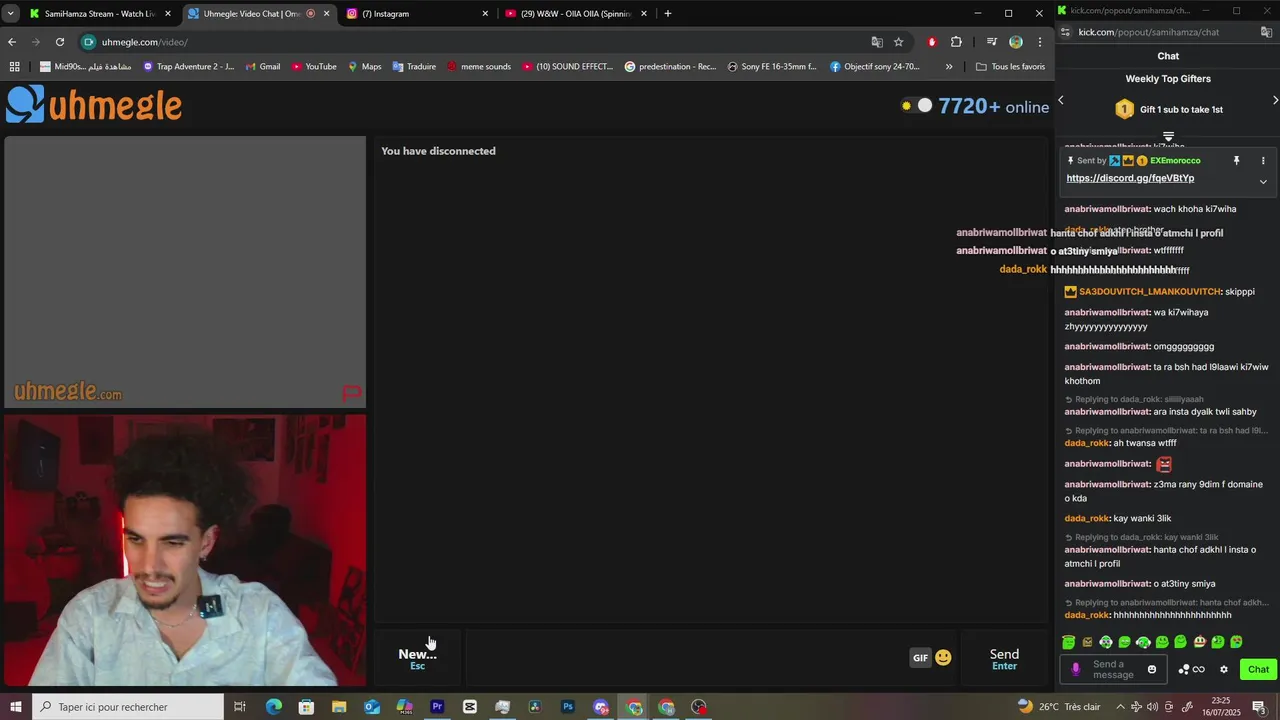Open the YouTube bookmark

click(314, 67)
